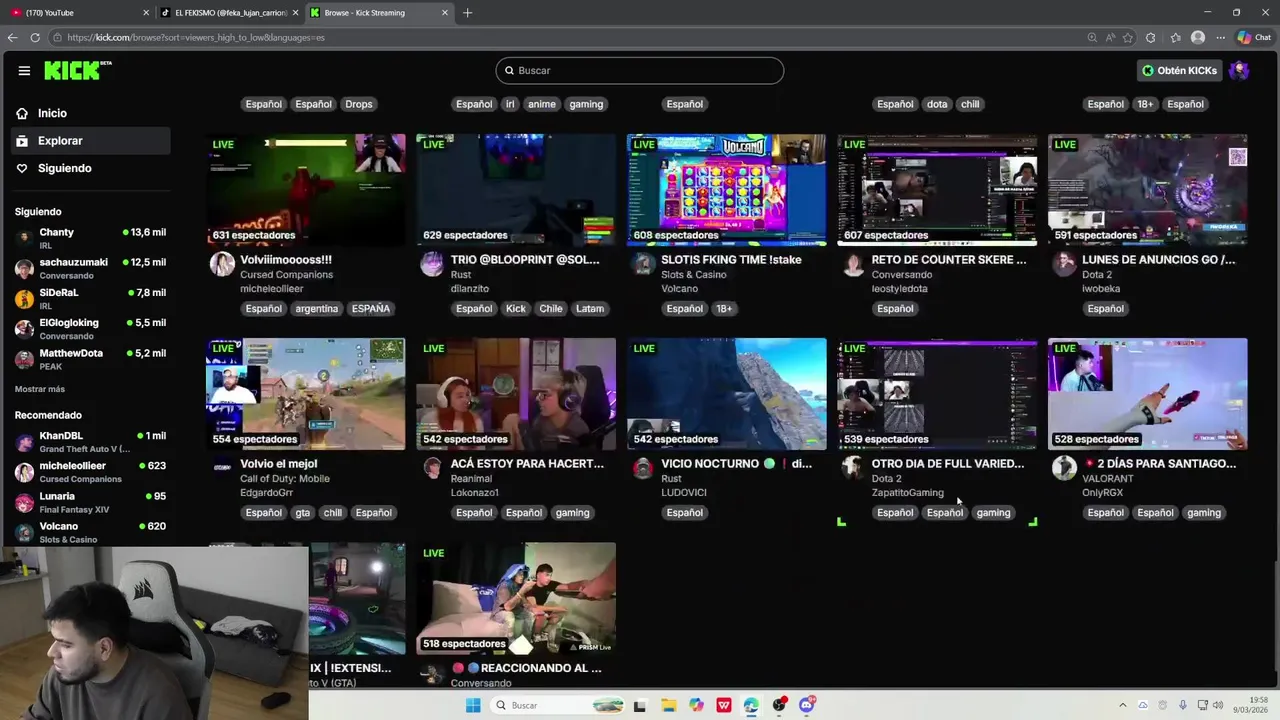Open the Chanty channel in the Siguiendo list
The height and width of the screenshot is (720, 1280).
tap(90, 238)
